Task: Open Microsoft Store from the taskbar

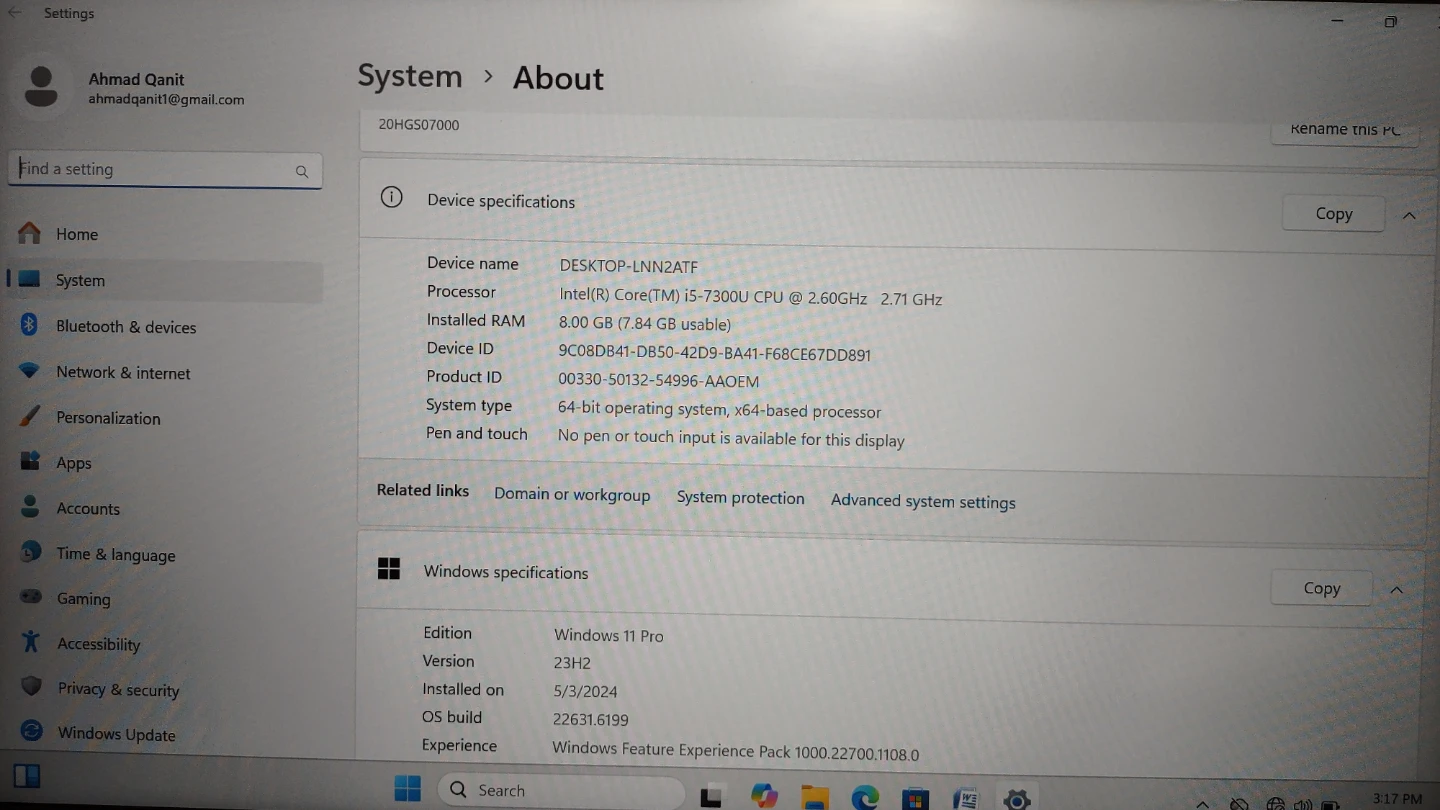Action: pyautogui.click(x=915, y=798)
